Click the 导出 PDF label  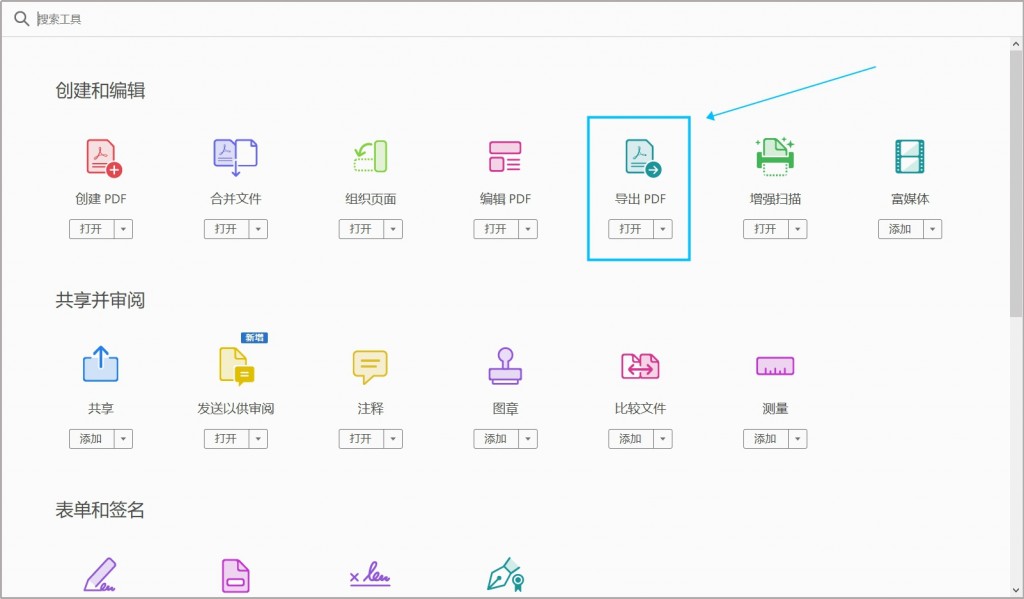click(x=640, y=199)
